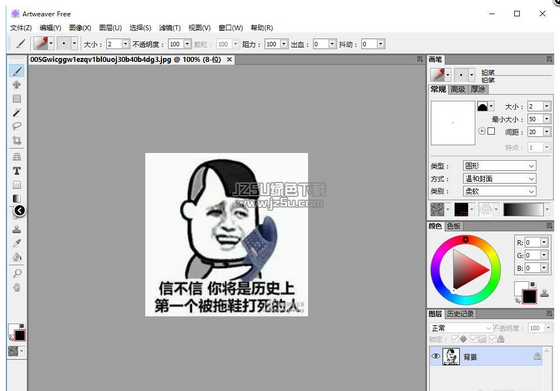Click pencil brush preset in Brush panel
This screenshot has width=560, height=391.
click(x=438, y=75)
